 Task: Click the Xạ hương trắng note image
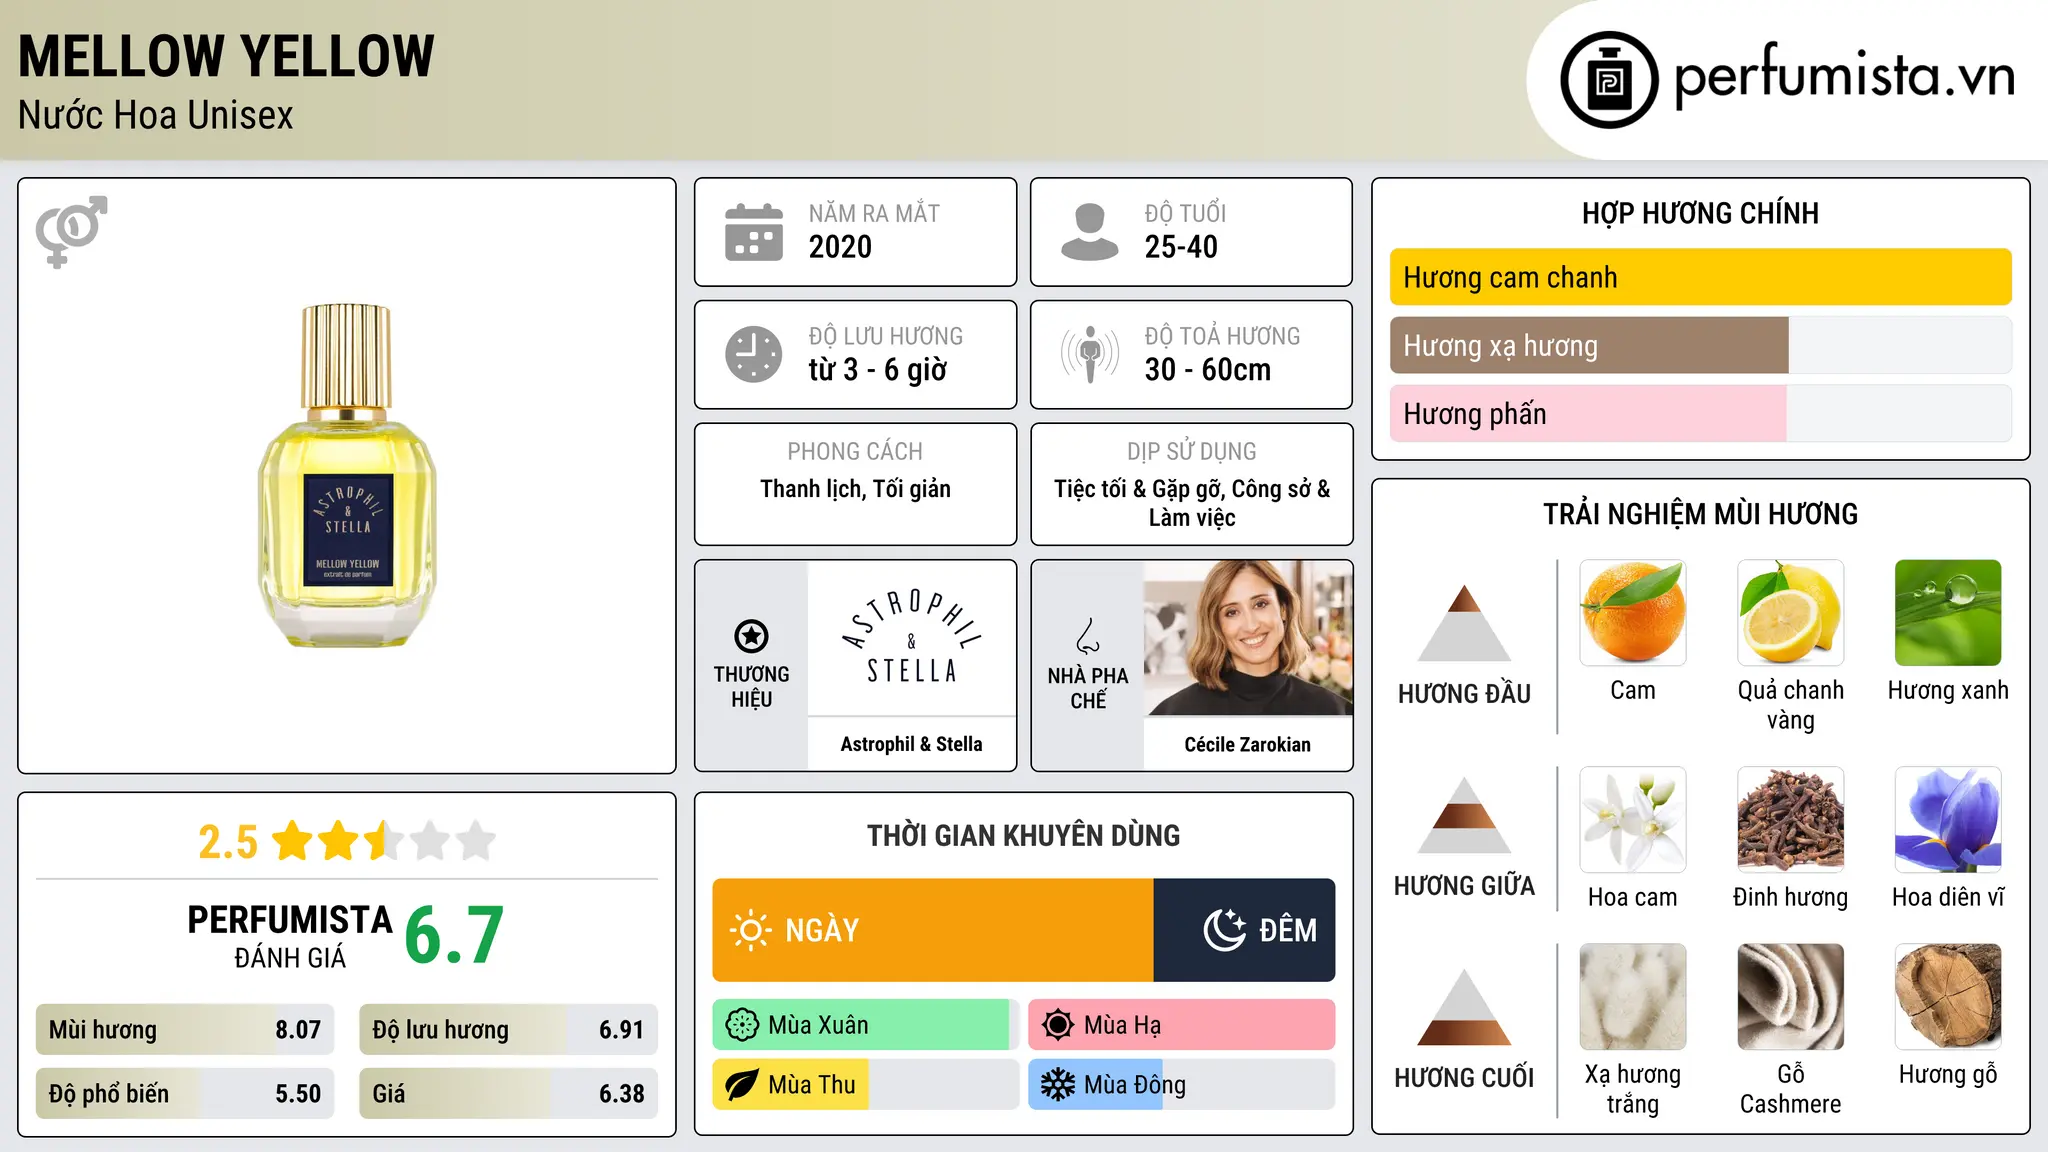(x=1633, y=997)
